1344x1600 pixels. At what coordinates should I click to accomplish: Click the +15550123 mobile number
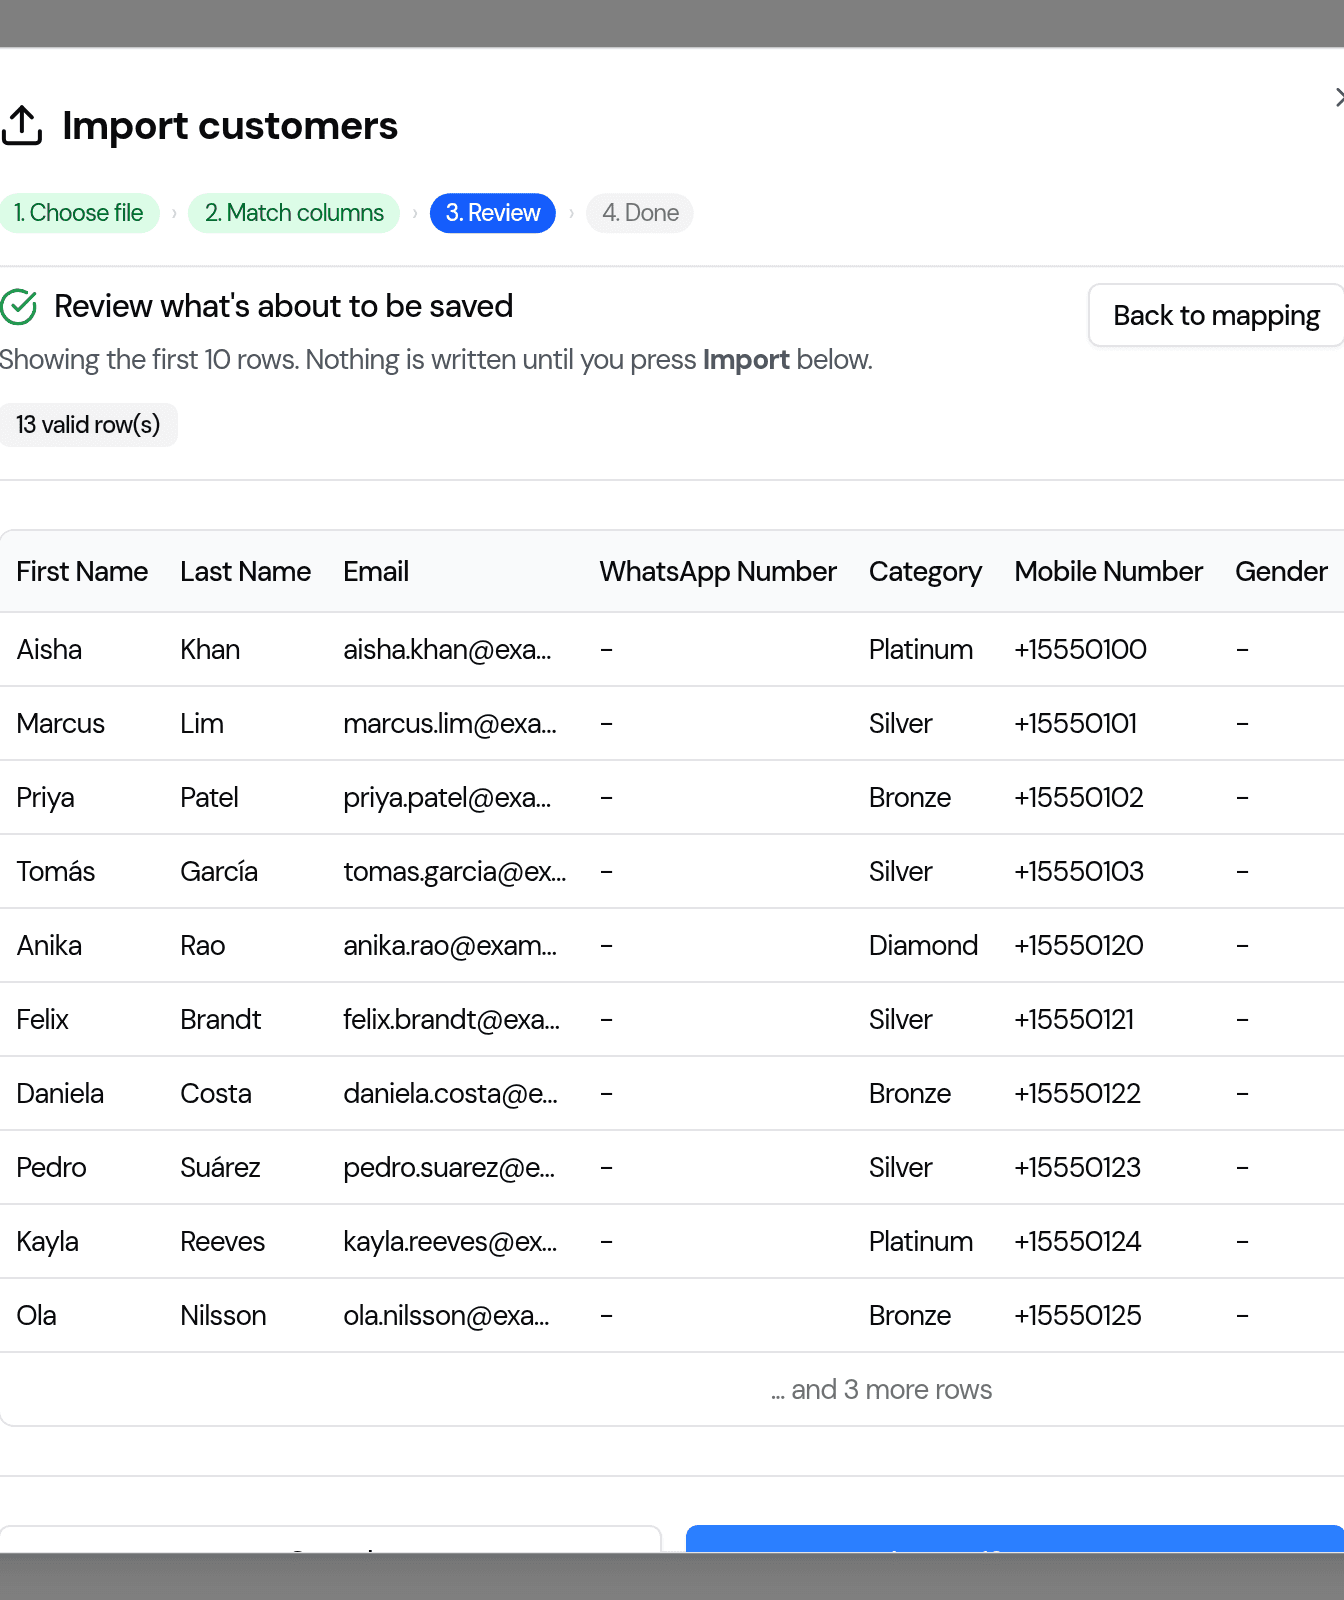pos(1078,1168)
